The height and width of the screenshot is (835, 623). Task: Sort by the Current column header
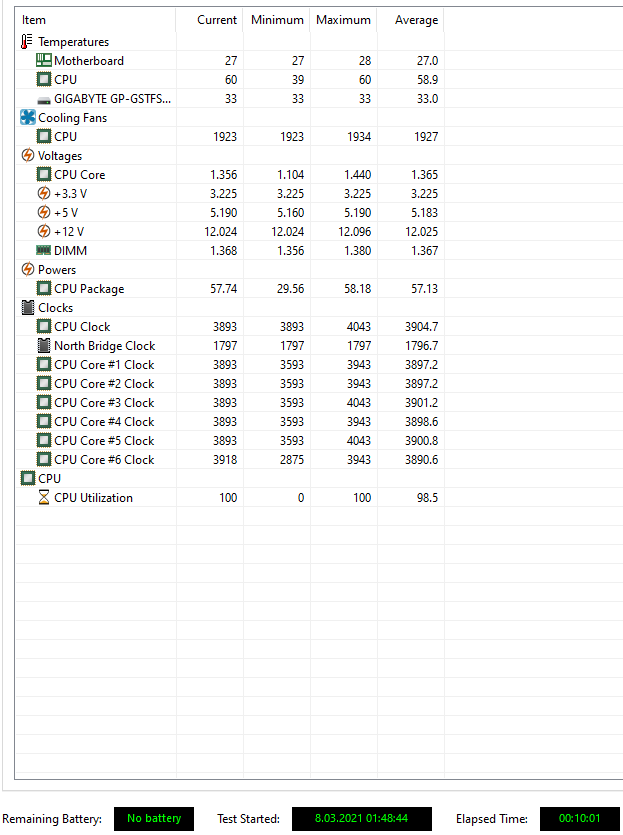pos(217,20)
